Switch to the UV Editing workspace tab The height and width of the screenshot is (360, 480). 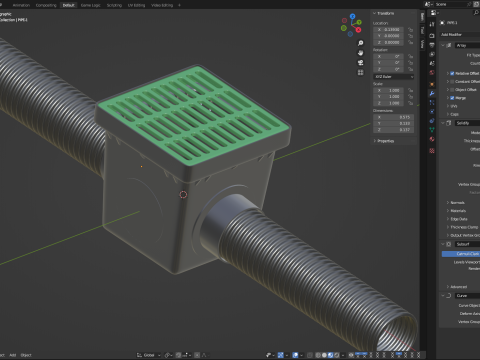click(x=136, y=5)
